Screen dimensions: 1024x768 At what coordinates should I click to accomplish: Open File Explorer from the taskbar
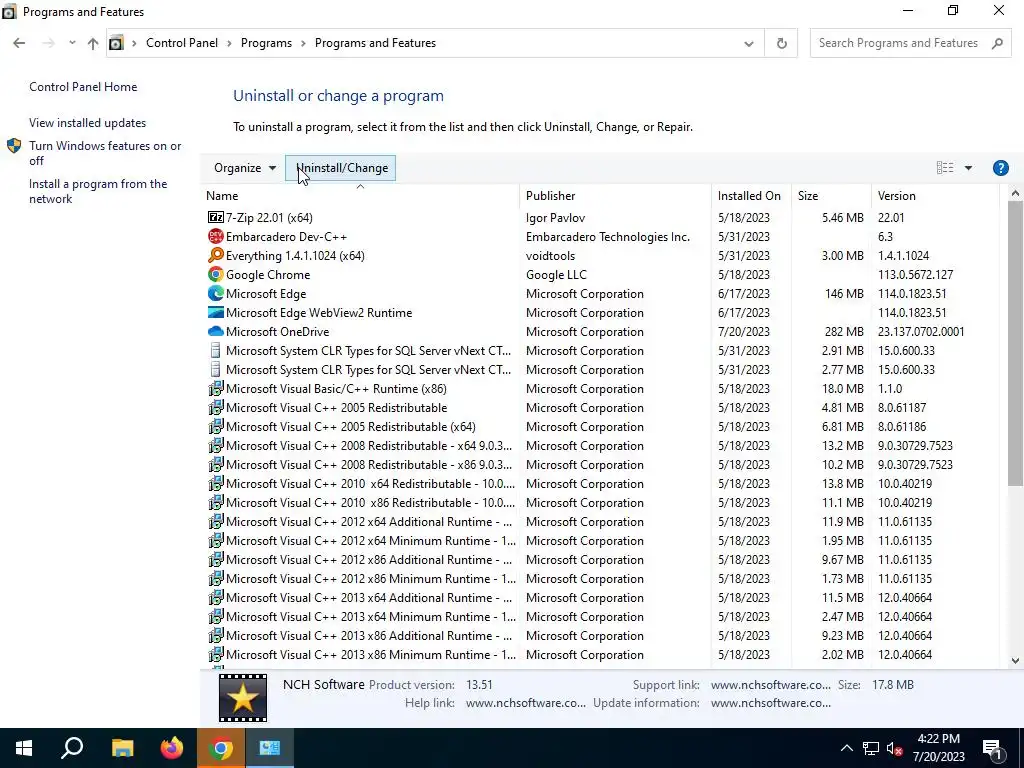122,748
